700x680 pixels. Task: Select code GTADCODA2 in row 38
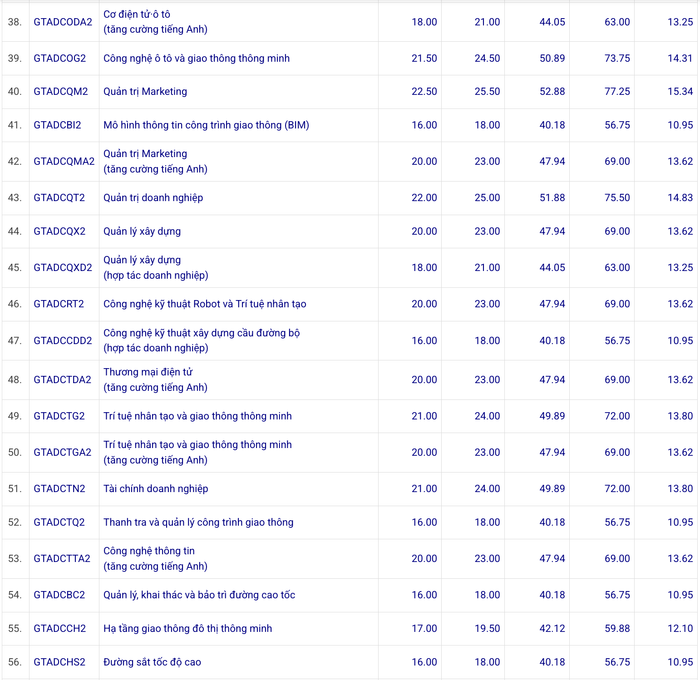point(63,22)
